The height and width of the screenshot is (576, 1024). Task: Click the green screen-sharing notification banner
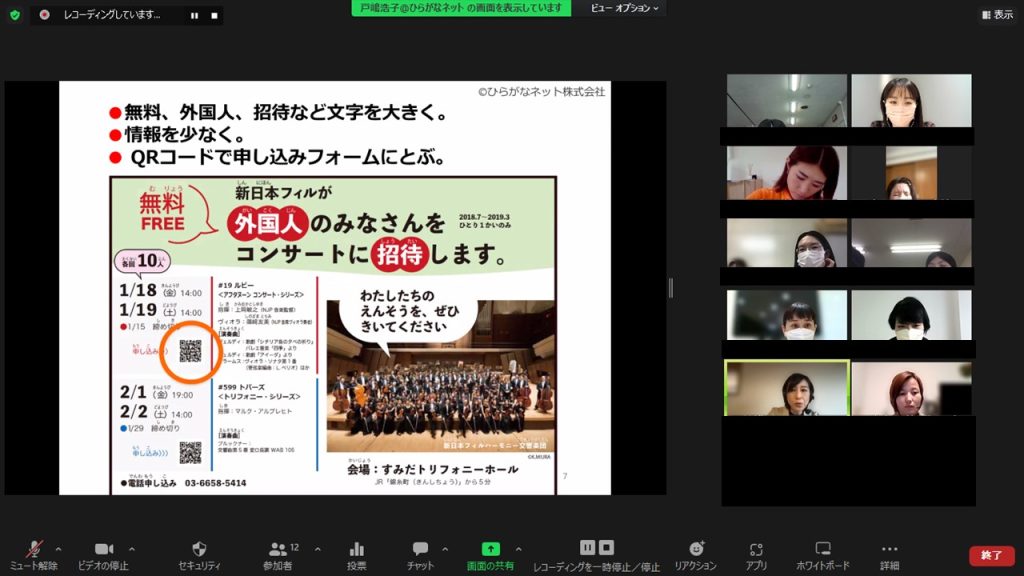click(x=461, y=8)
